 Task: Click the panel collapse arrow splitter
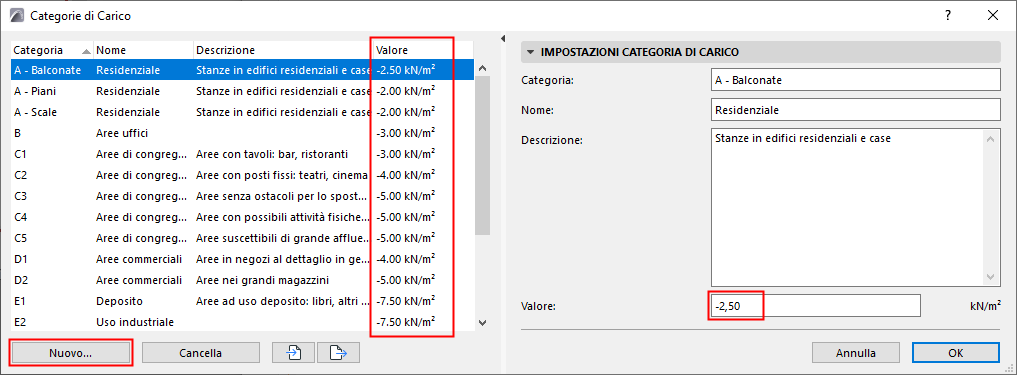[504, 39]
